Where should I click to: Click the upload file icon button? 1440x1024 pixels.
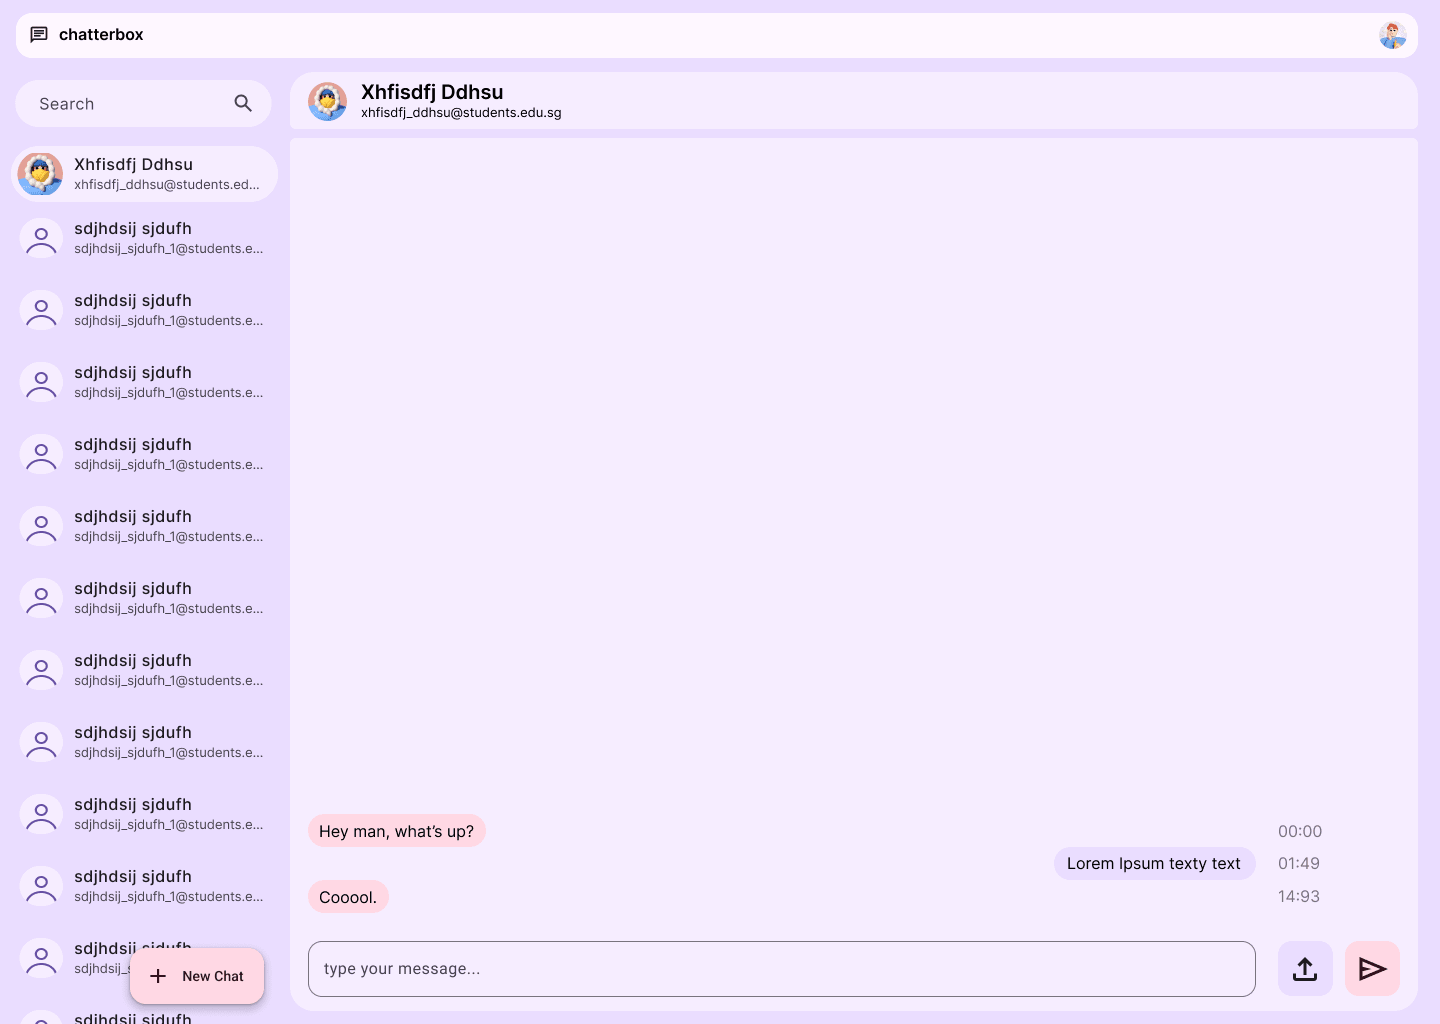(x=1305, y=968)
